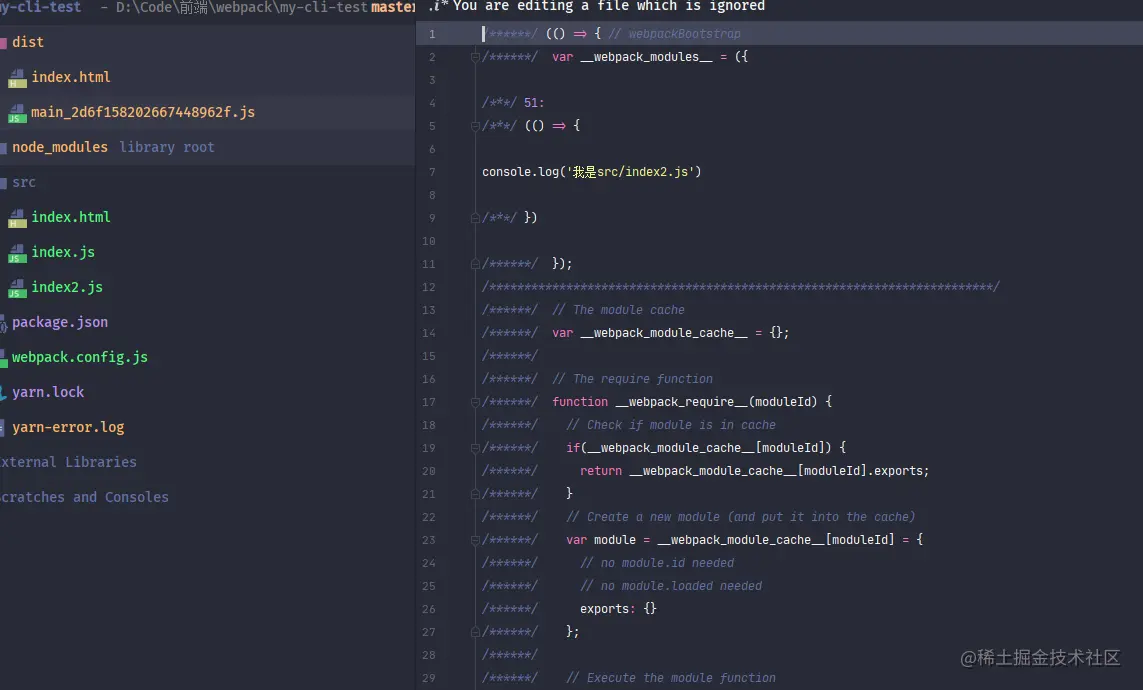Open package.json

[x=60, y=322]
